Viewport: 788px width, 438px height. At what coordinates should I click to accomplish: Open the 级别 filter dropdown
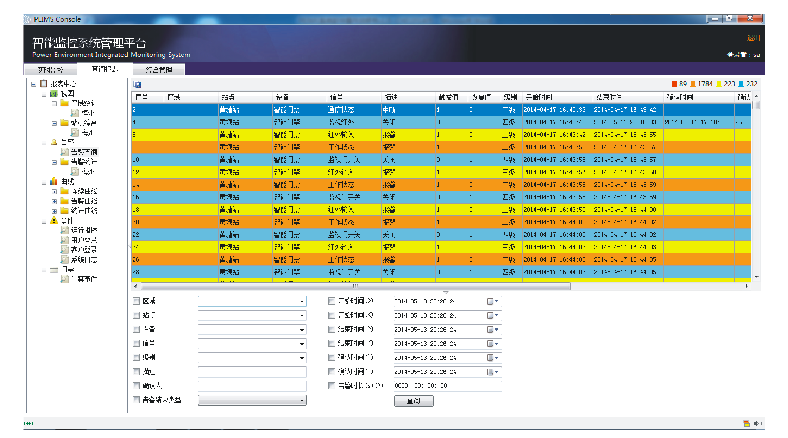point(302,358)
